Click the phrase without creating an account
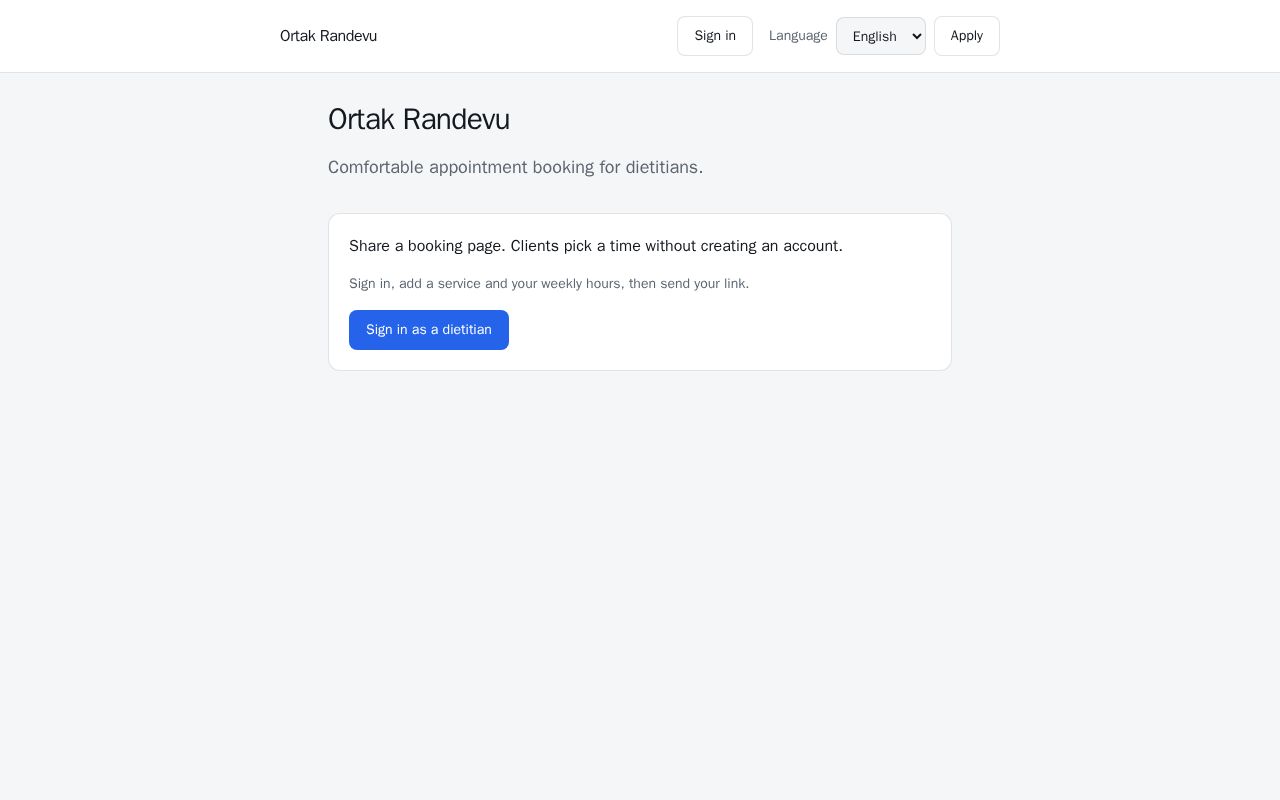 click(743, 246)
